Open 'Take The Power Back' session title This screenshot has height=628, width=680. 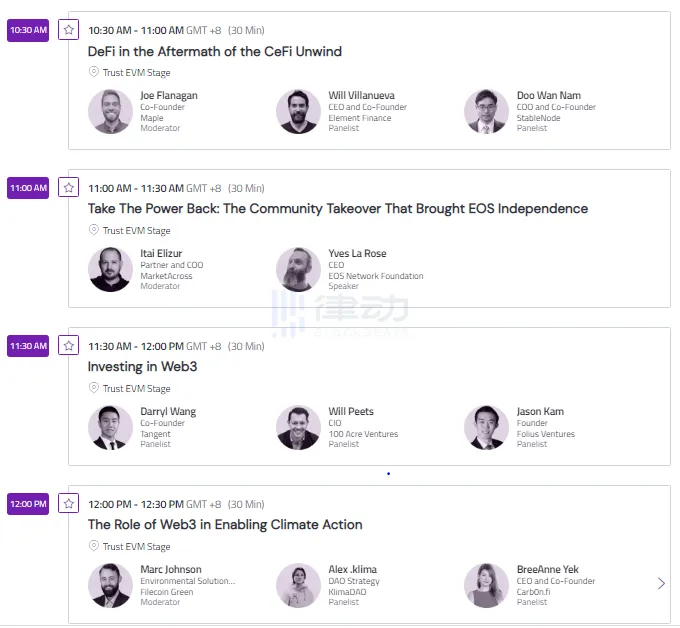coord(338,209)
